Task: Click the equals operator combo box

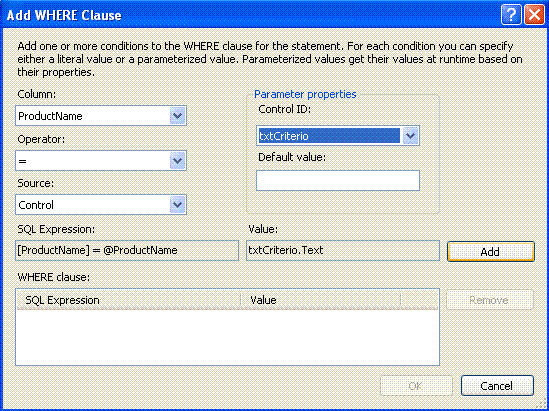Action: (101, 160)
